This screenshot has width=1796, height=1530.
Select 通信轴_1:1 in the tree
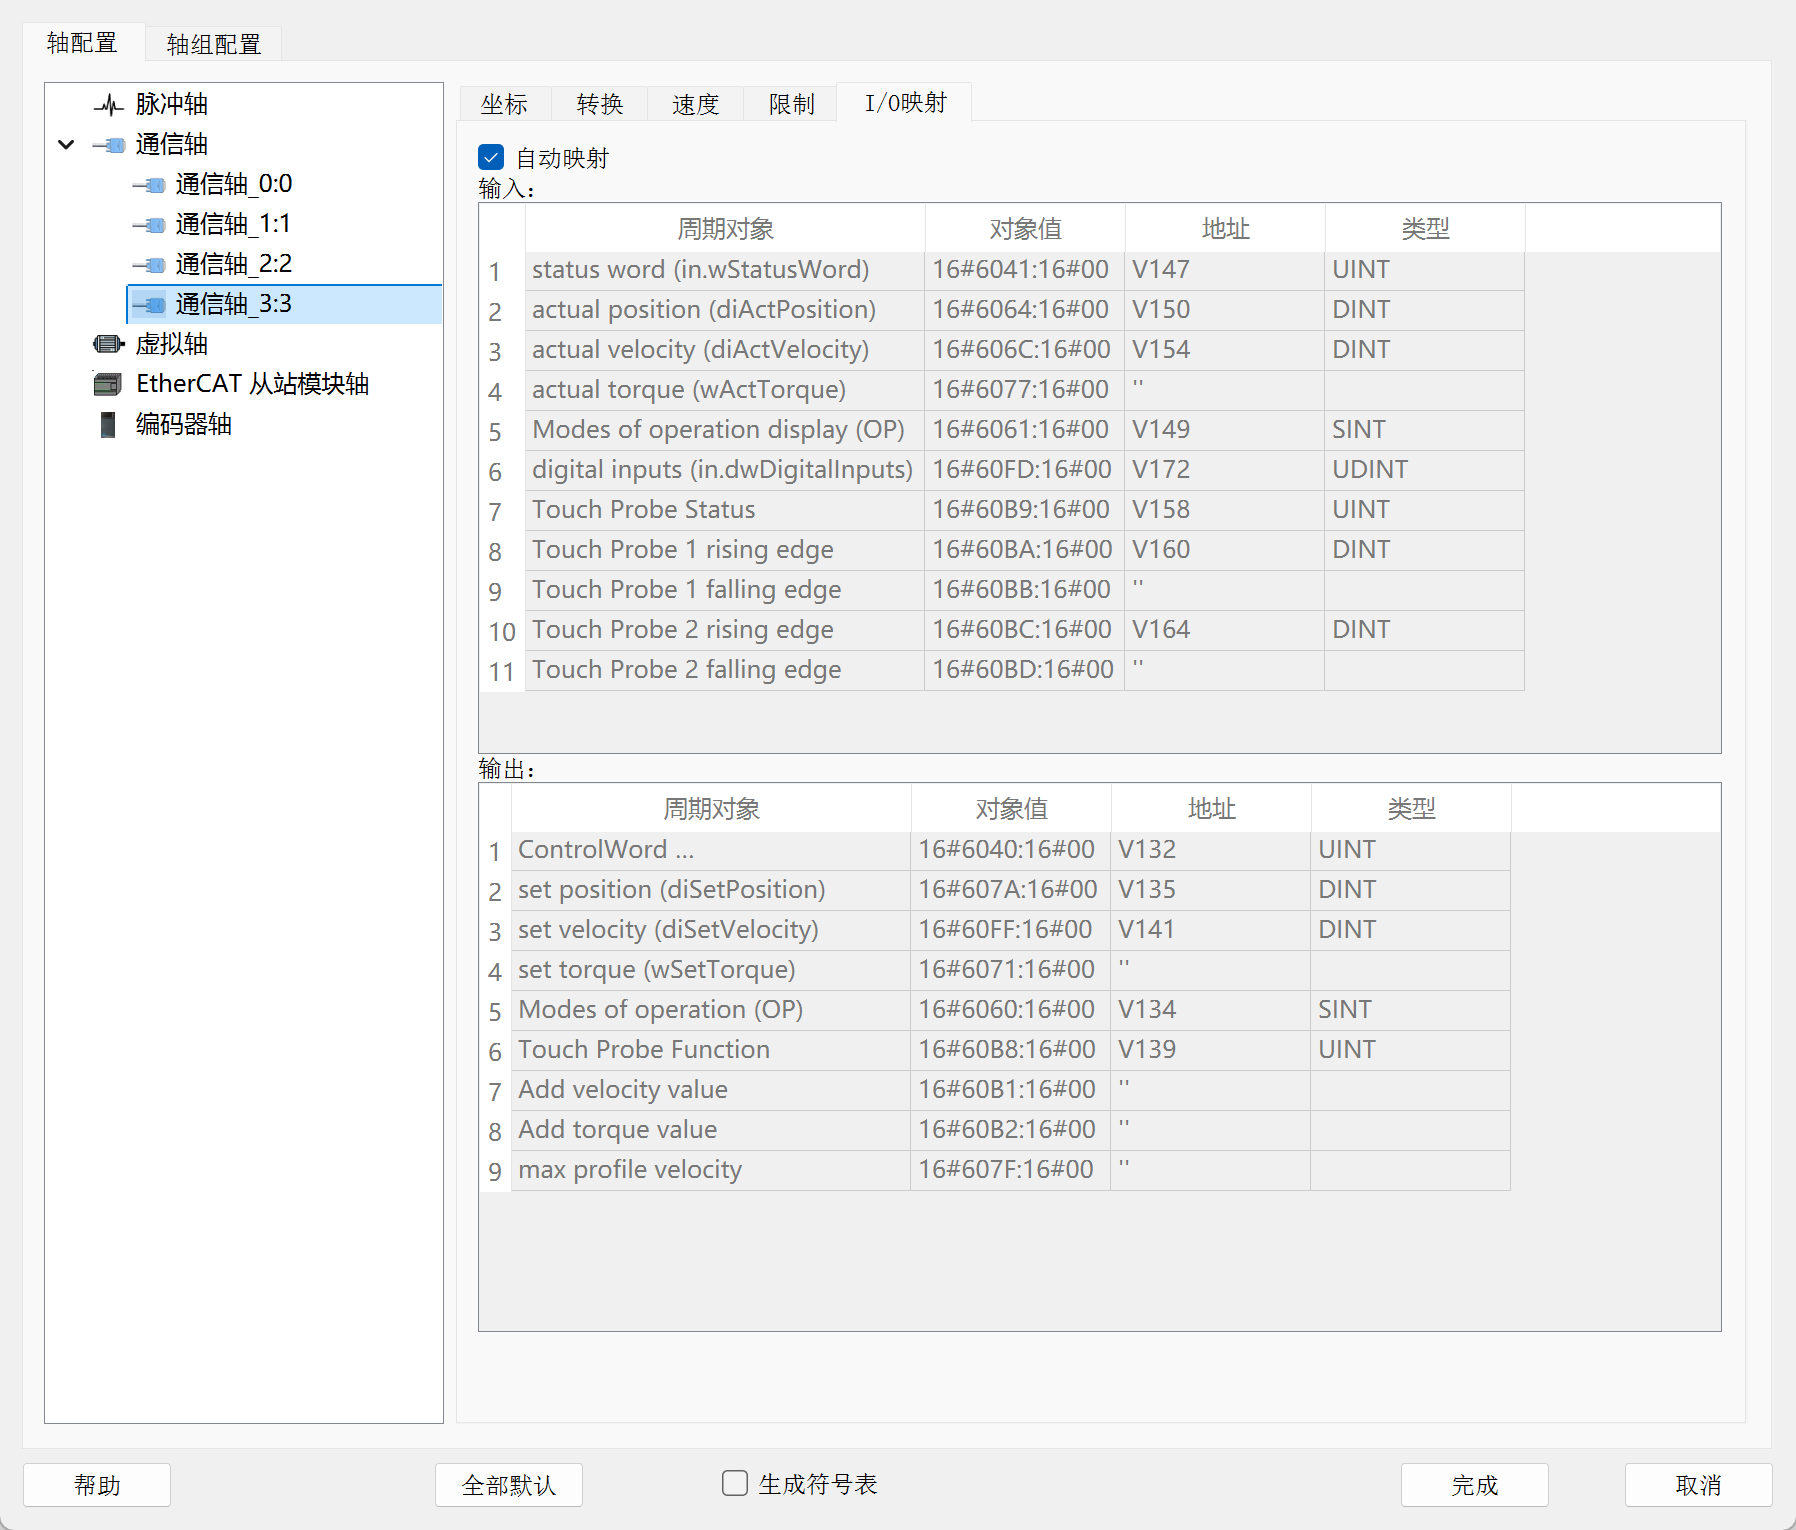tap(233, 224)
